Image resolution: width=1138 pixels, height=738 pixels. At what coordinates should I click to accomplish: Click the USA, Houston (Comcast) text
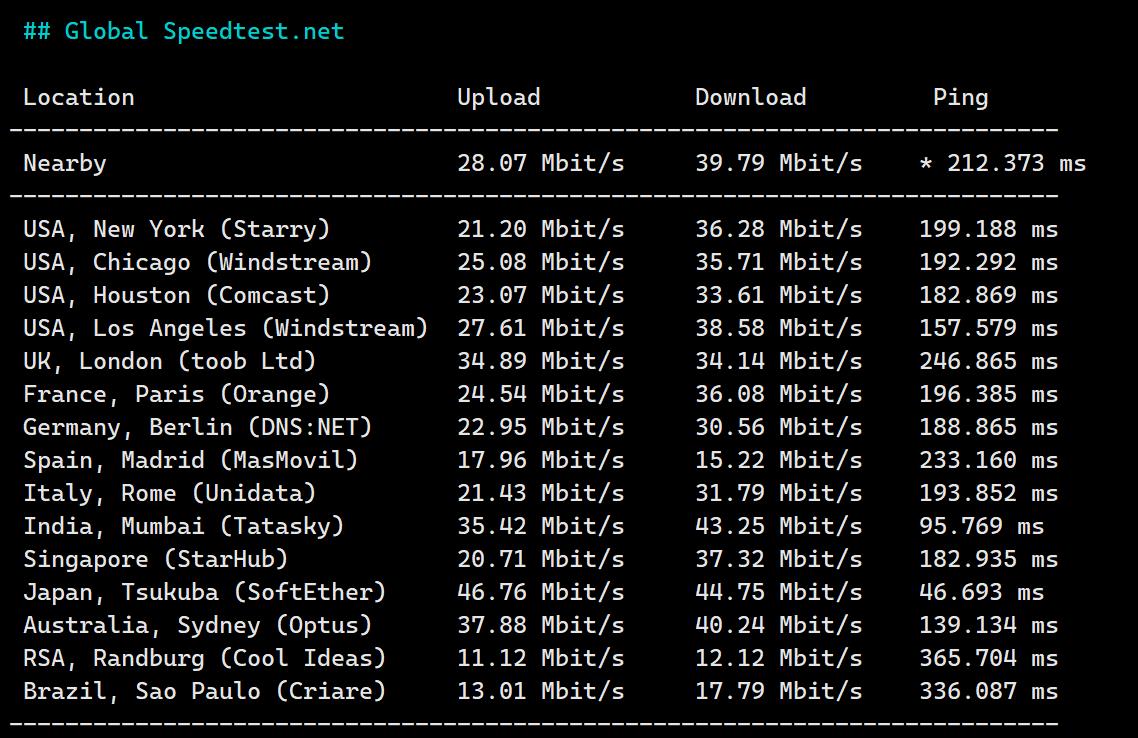176,295
